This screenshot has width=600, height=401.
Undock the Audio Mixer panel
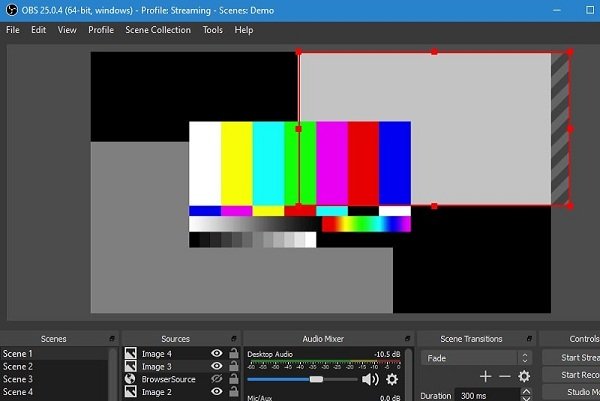pos(407,339)
